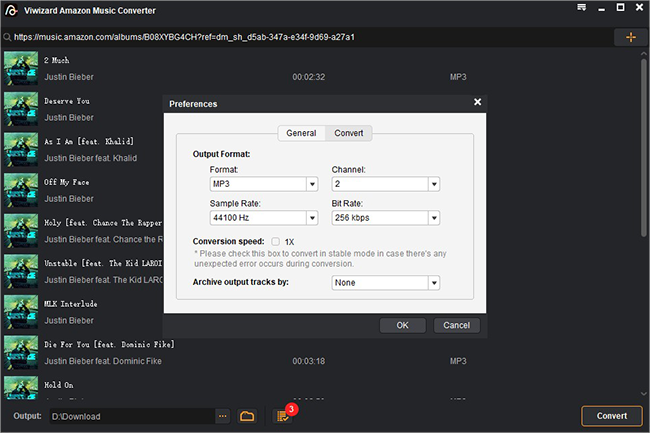Click the Unstable track album thumbnail
Image resolution: width=650 pixels, height=433 pixels.
tap(21, 271)
